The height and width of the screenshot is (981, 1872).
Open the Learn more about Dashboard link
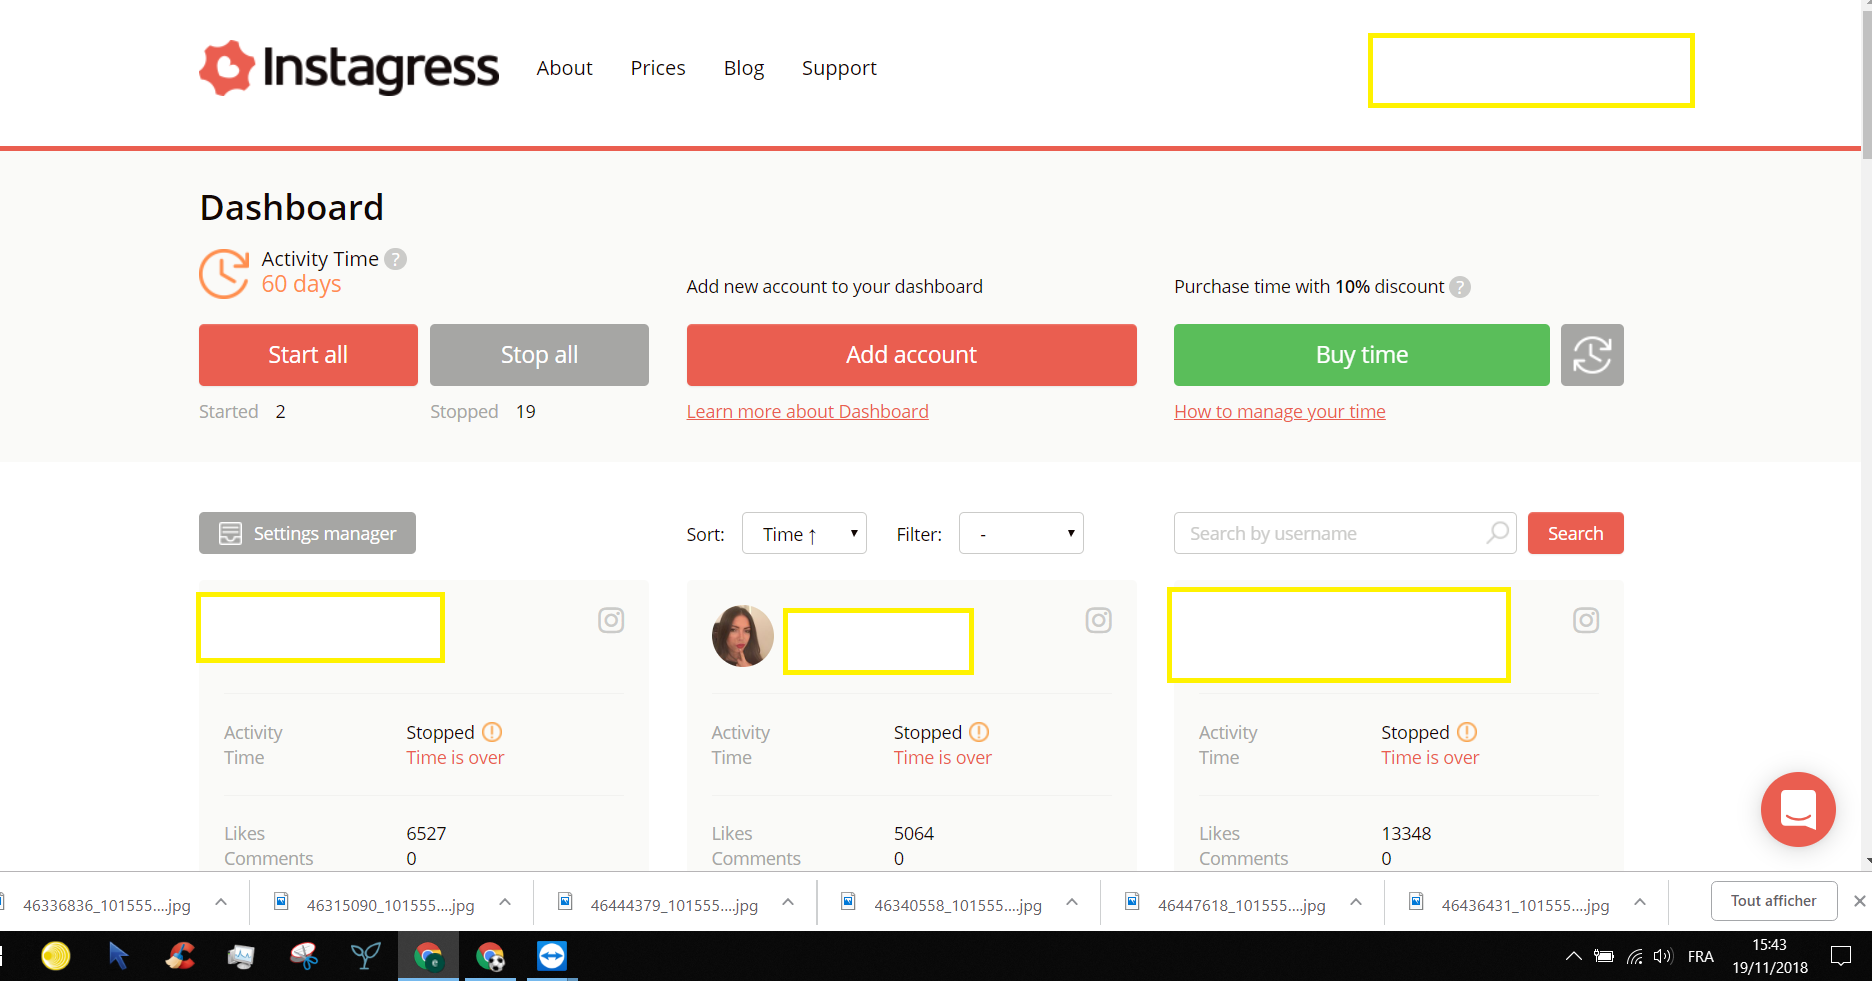point(808,412)
